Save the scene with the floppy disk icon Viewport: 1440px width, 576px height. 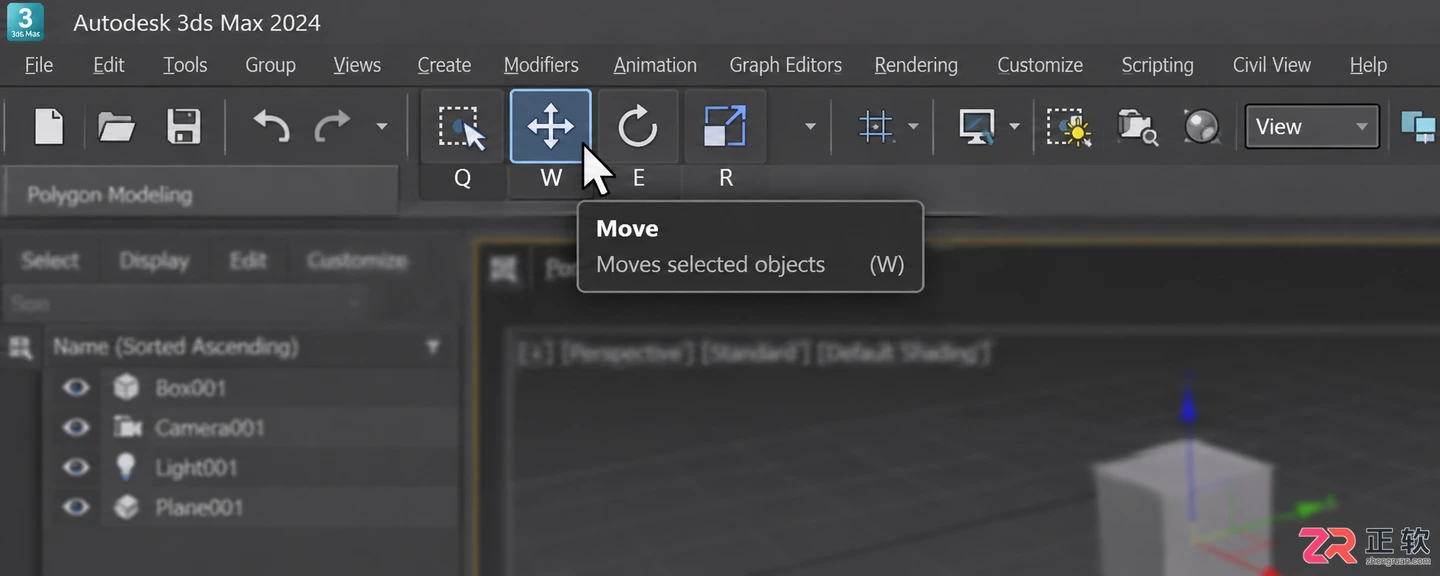point(183,127)
